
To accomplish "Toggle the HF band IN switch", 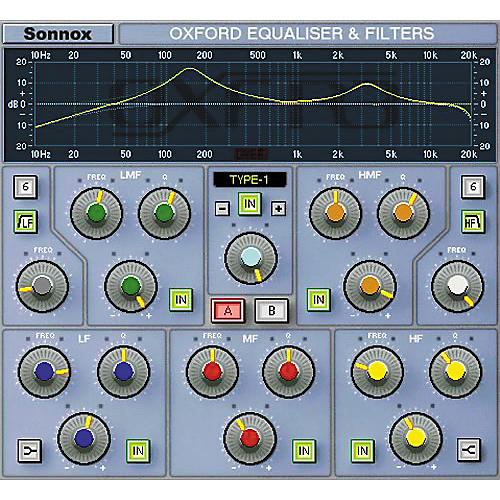I will pos(362,451).
